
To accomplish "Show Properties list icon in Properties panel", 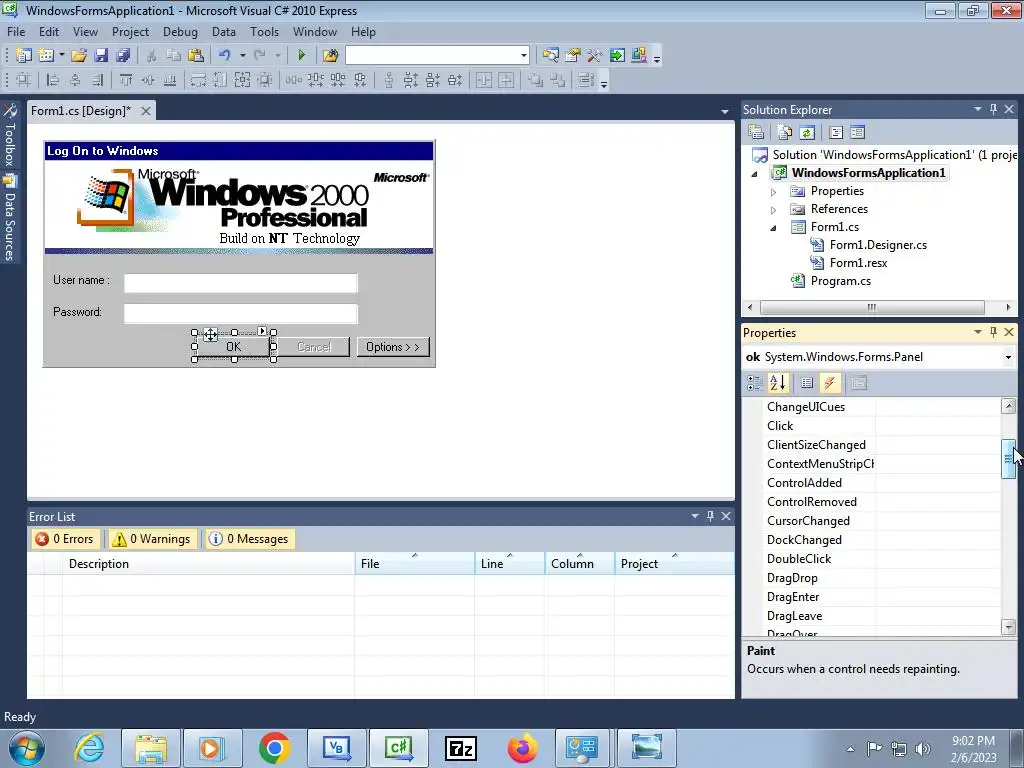I will [807, 383].
